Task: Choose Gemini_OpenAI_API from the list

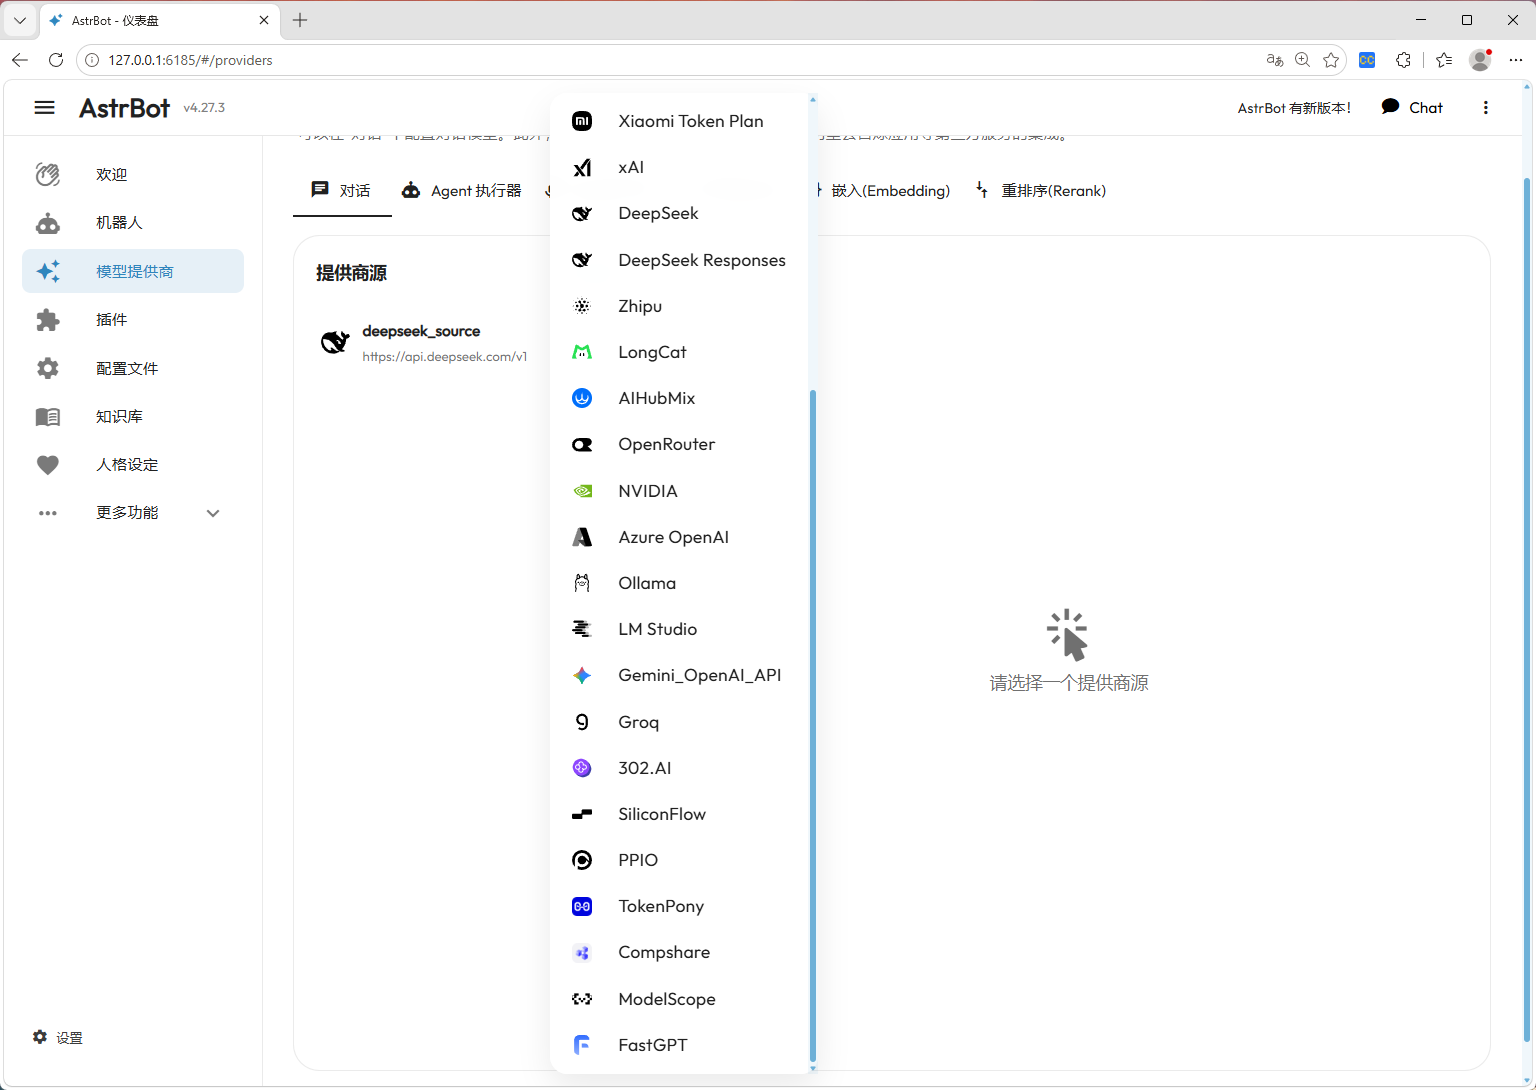Action: (x=679, y=675)
